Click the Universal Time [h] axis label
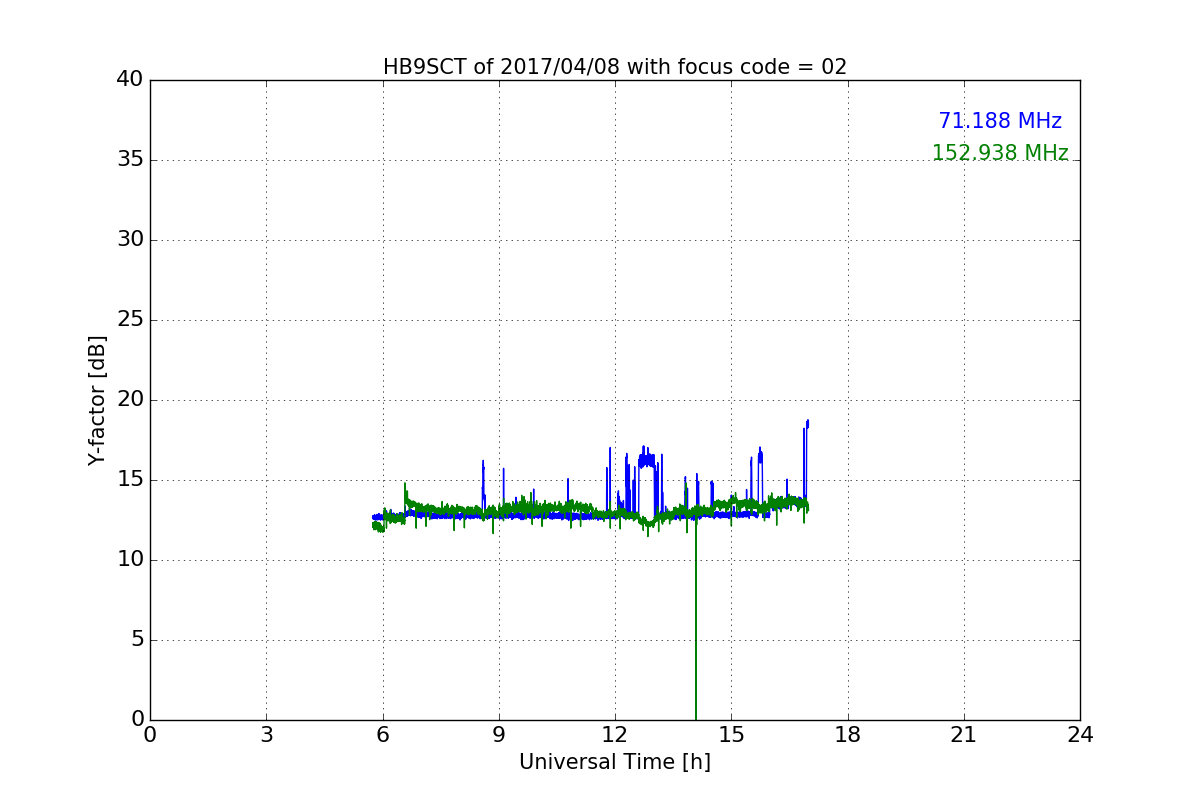1200x800 pixels. click(615, 762)
